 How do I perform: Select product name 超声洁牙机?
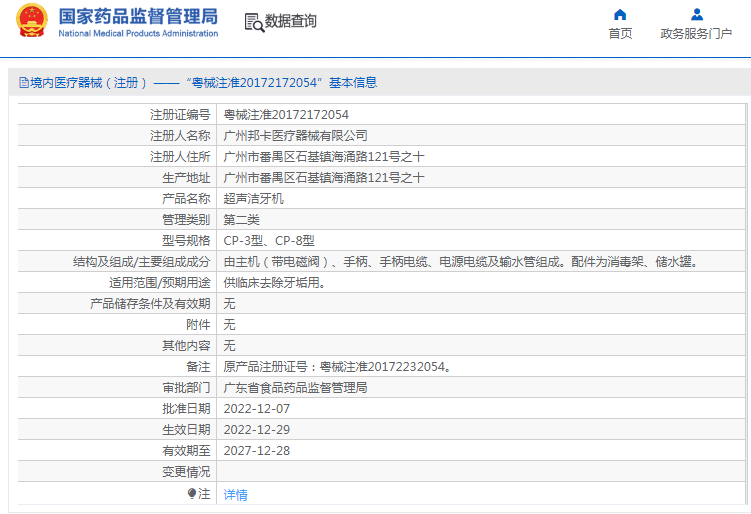(254, 199)
